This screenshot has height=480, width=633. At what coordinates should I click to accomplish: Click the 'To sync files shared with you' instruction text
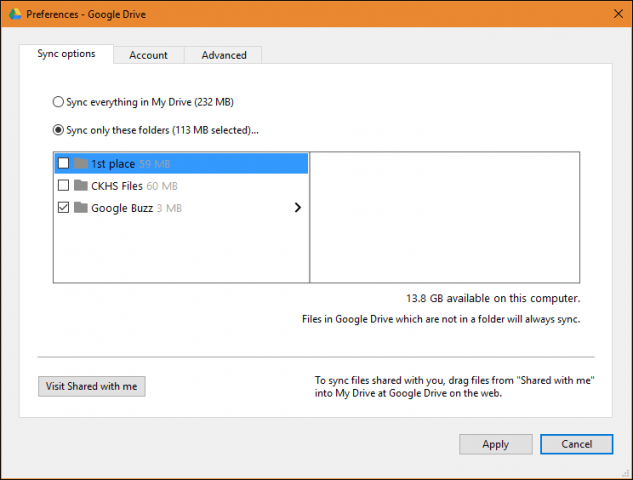click(x=455, y=387)
